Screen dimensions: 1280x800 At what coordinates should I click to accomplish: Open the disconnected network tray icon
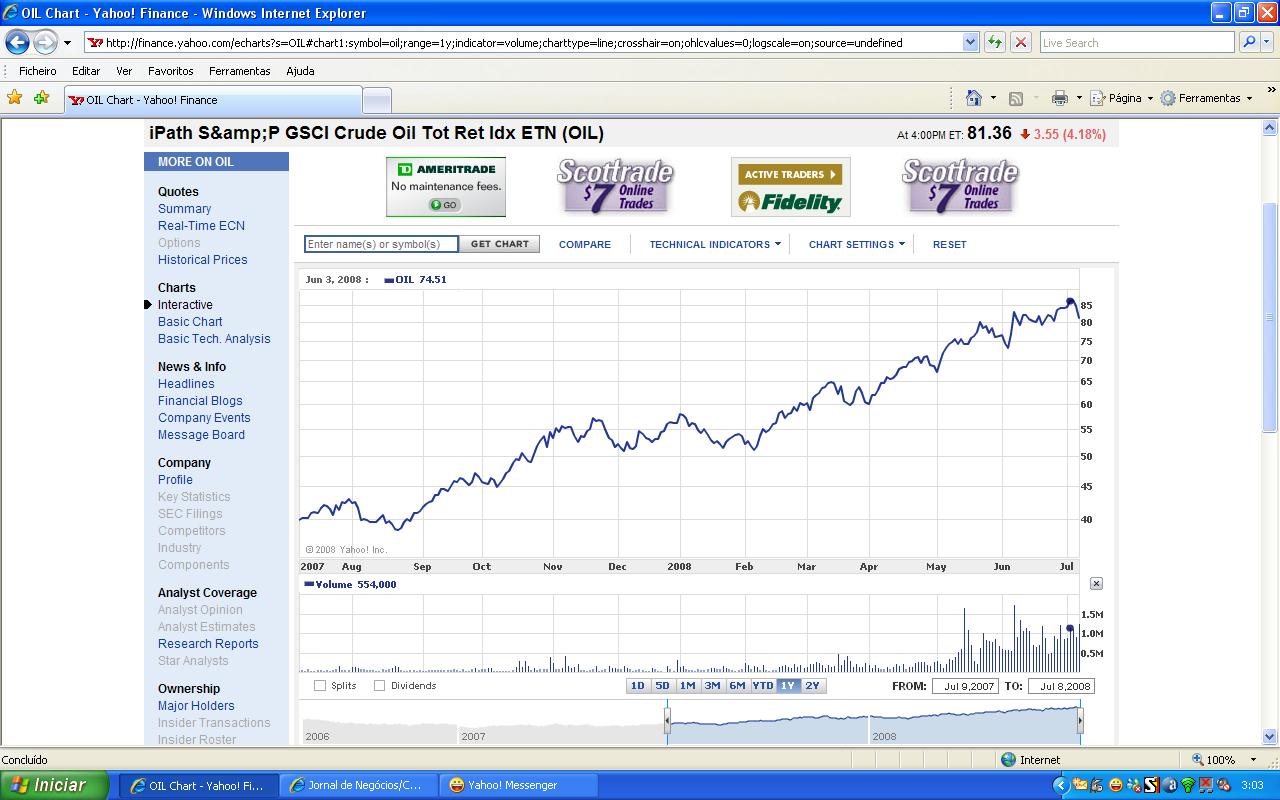pos(1206,785)
